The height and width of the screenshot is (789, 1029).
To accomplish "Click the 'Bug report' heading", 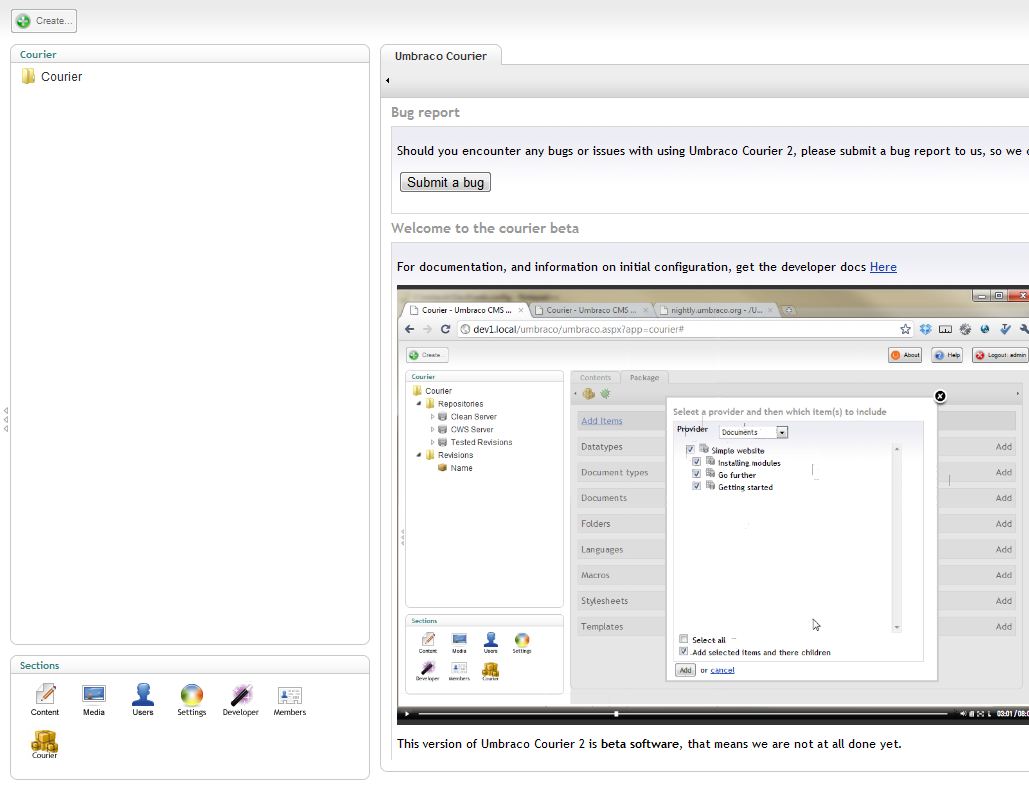I will pyautogui.click(x=425, y=112).
